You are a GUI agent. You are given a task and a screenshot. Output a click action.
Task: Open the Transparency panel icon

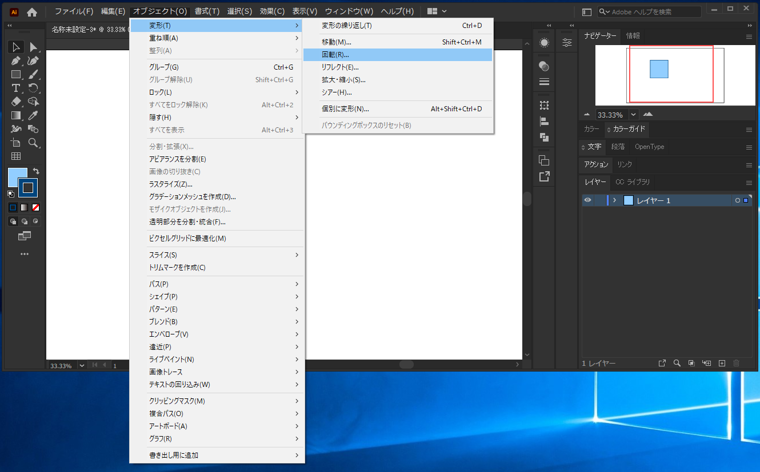click(544, 66)
